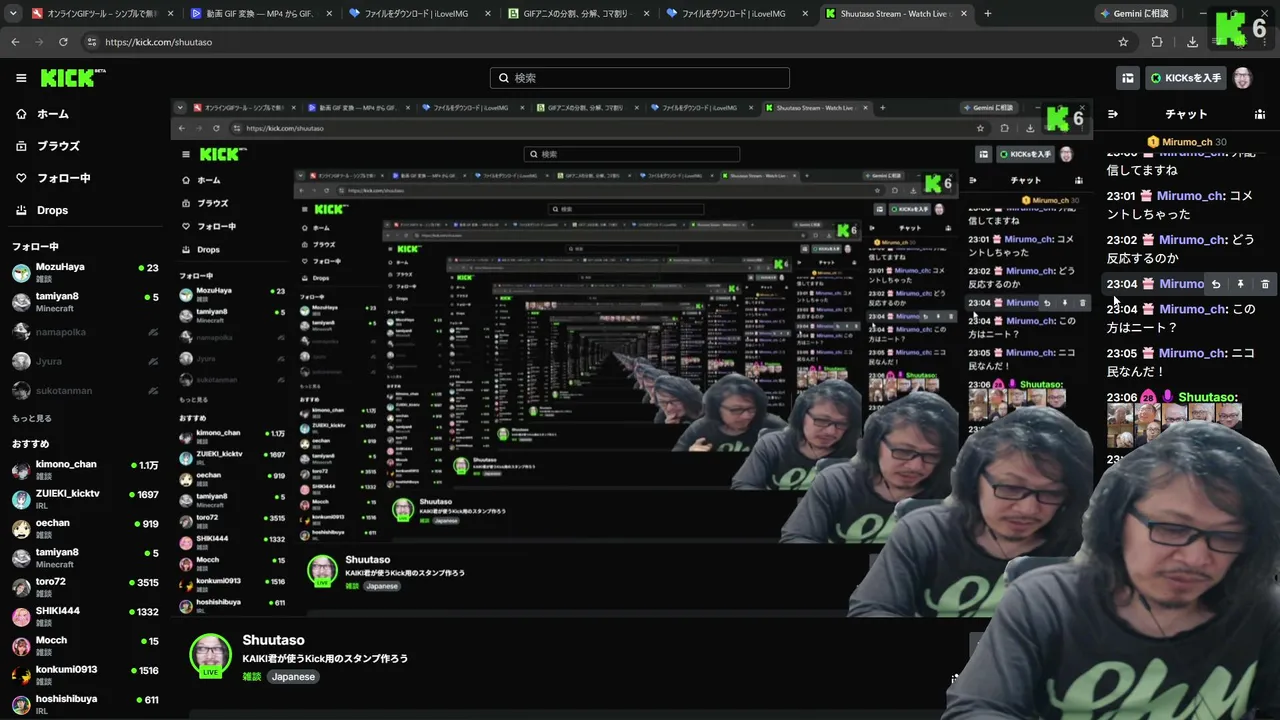Open the oechan channel
This screenshot has height=720, width=1280.
click(84, 529)
